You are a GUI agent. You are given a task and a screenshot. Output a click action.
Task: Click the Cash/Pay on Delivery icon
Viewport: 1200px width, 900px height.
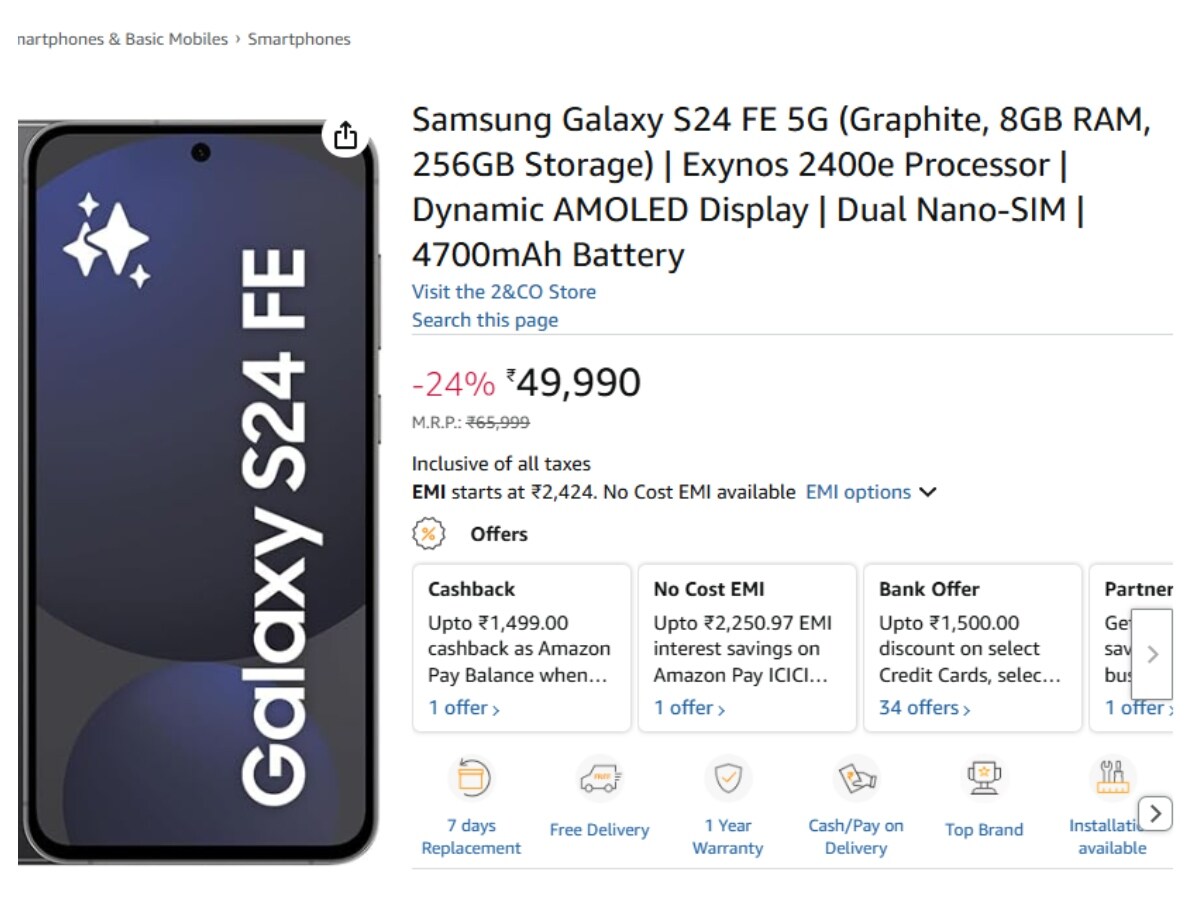point(856,778)
